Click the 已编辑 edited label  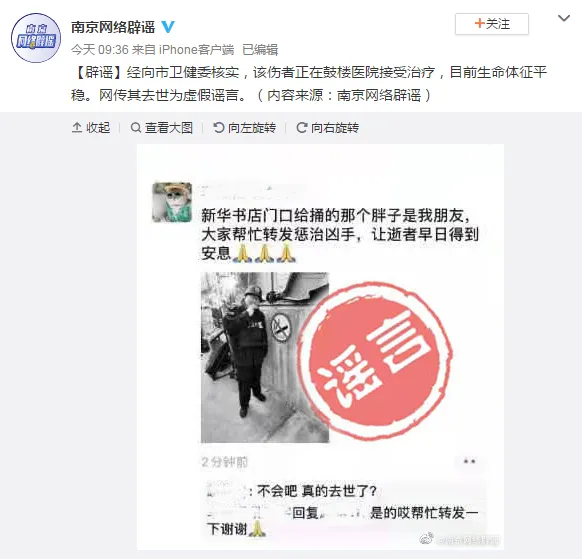click(260, 49)
